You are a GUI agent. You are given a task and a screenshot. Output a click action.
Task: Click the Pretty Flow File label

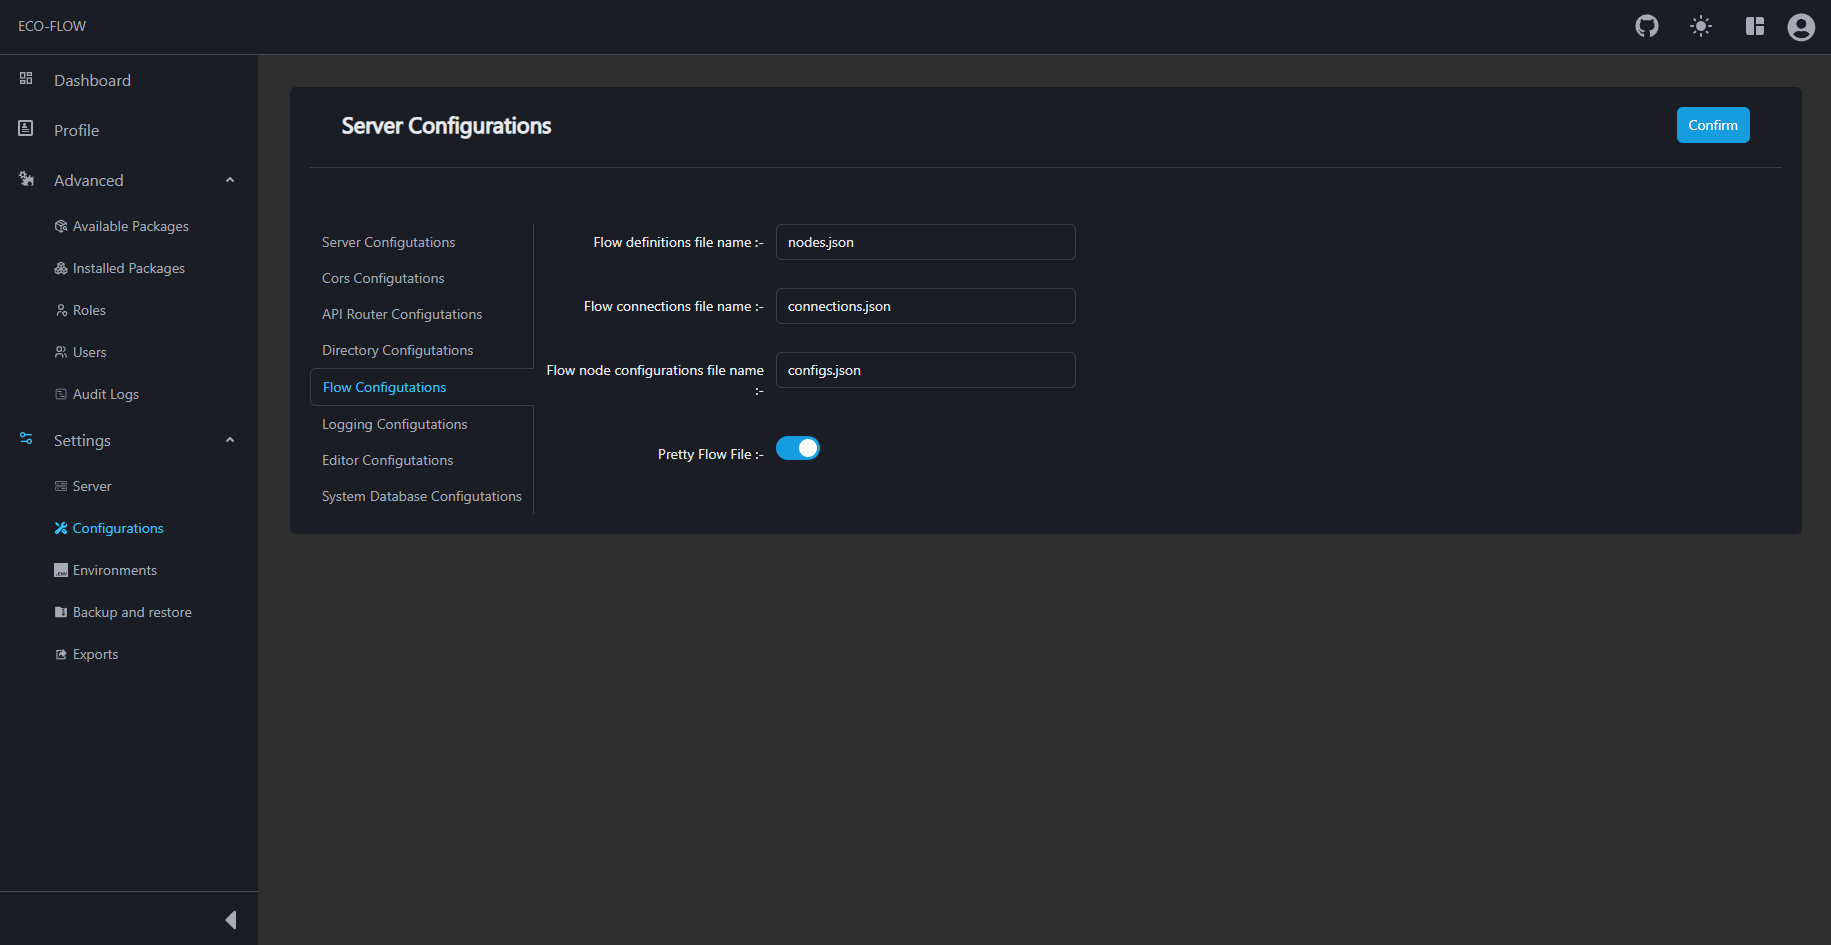tap(710, 454)
